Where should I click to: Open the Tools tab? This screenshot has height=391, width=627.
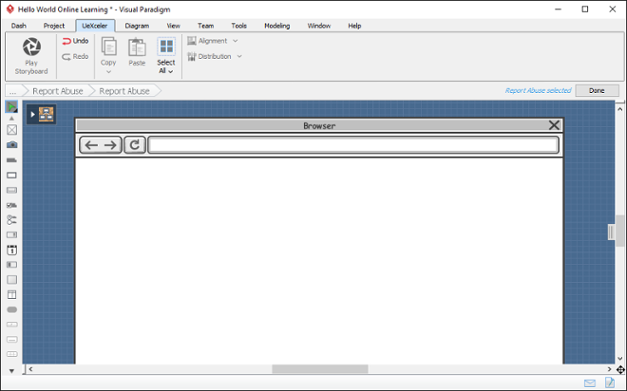(239, 26)
